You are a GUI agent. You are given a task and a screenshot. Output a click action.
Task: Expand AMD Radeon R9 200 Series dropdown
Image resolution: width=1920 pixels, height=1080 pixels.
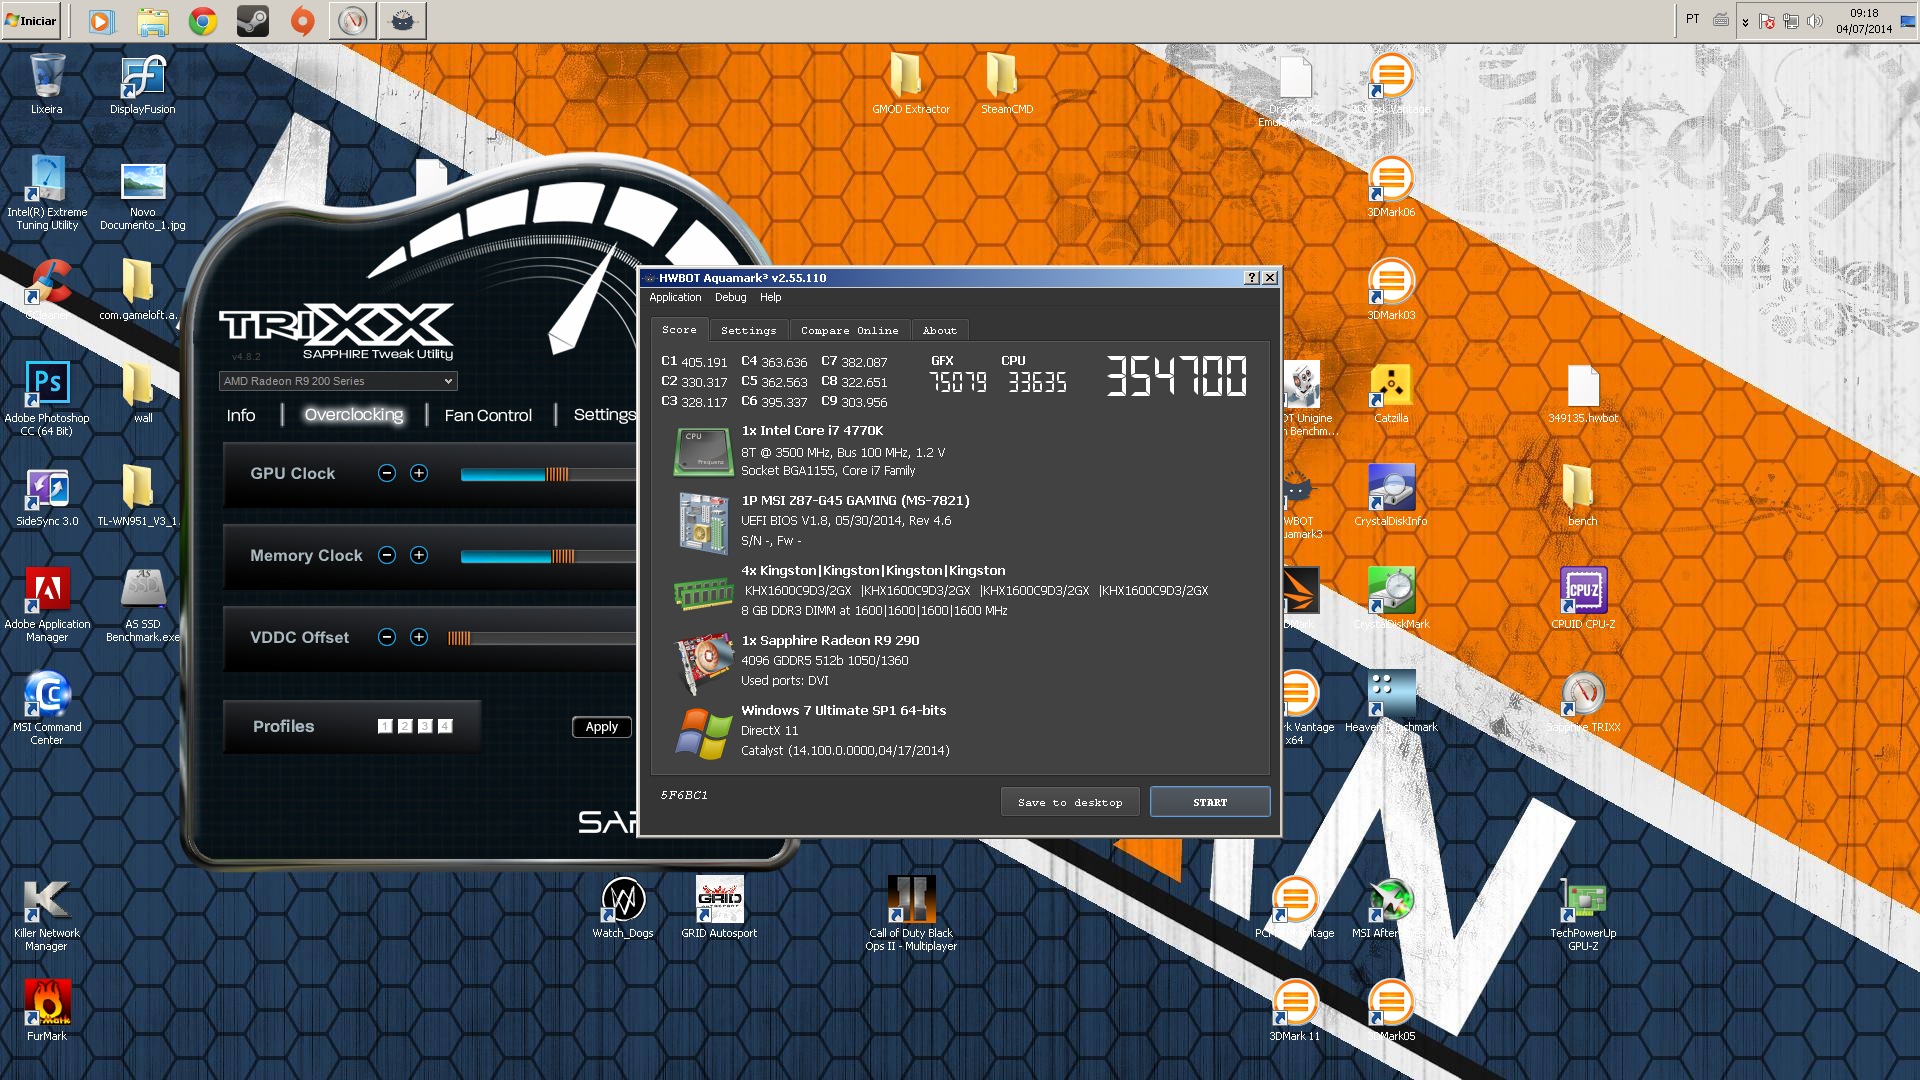point(338,381)
